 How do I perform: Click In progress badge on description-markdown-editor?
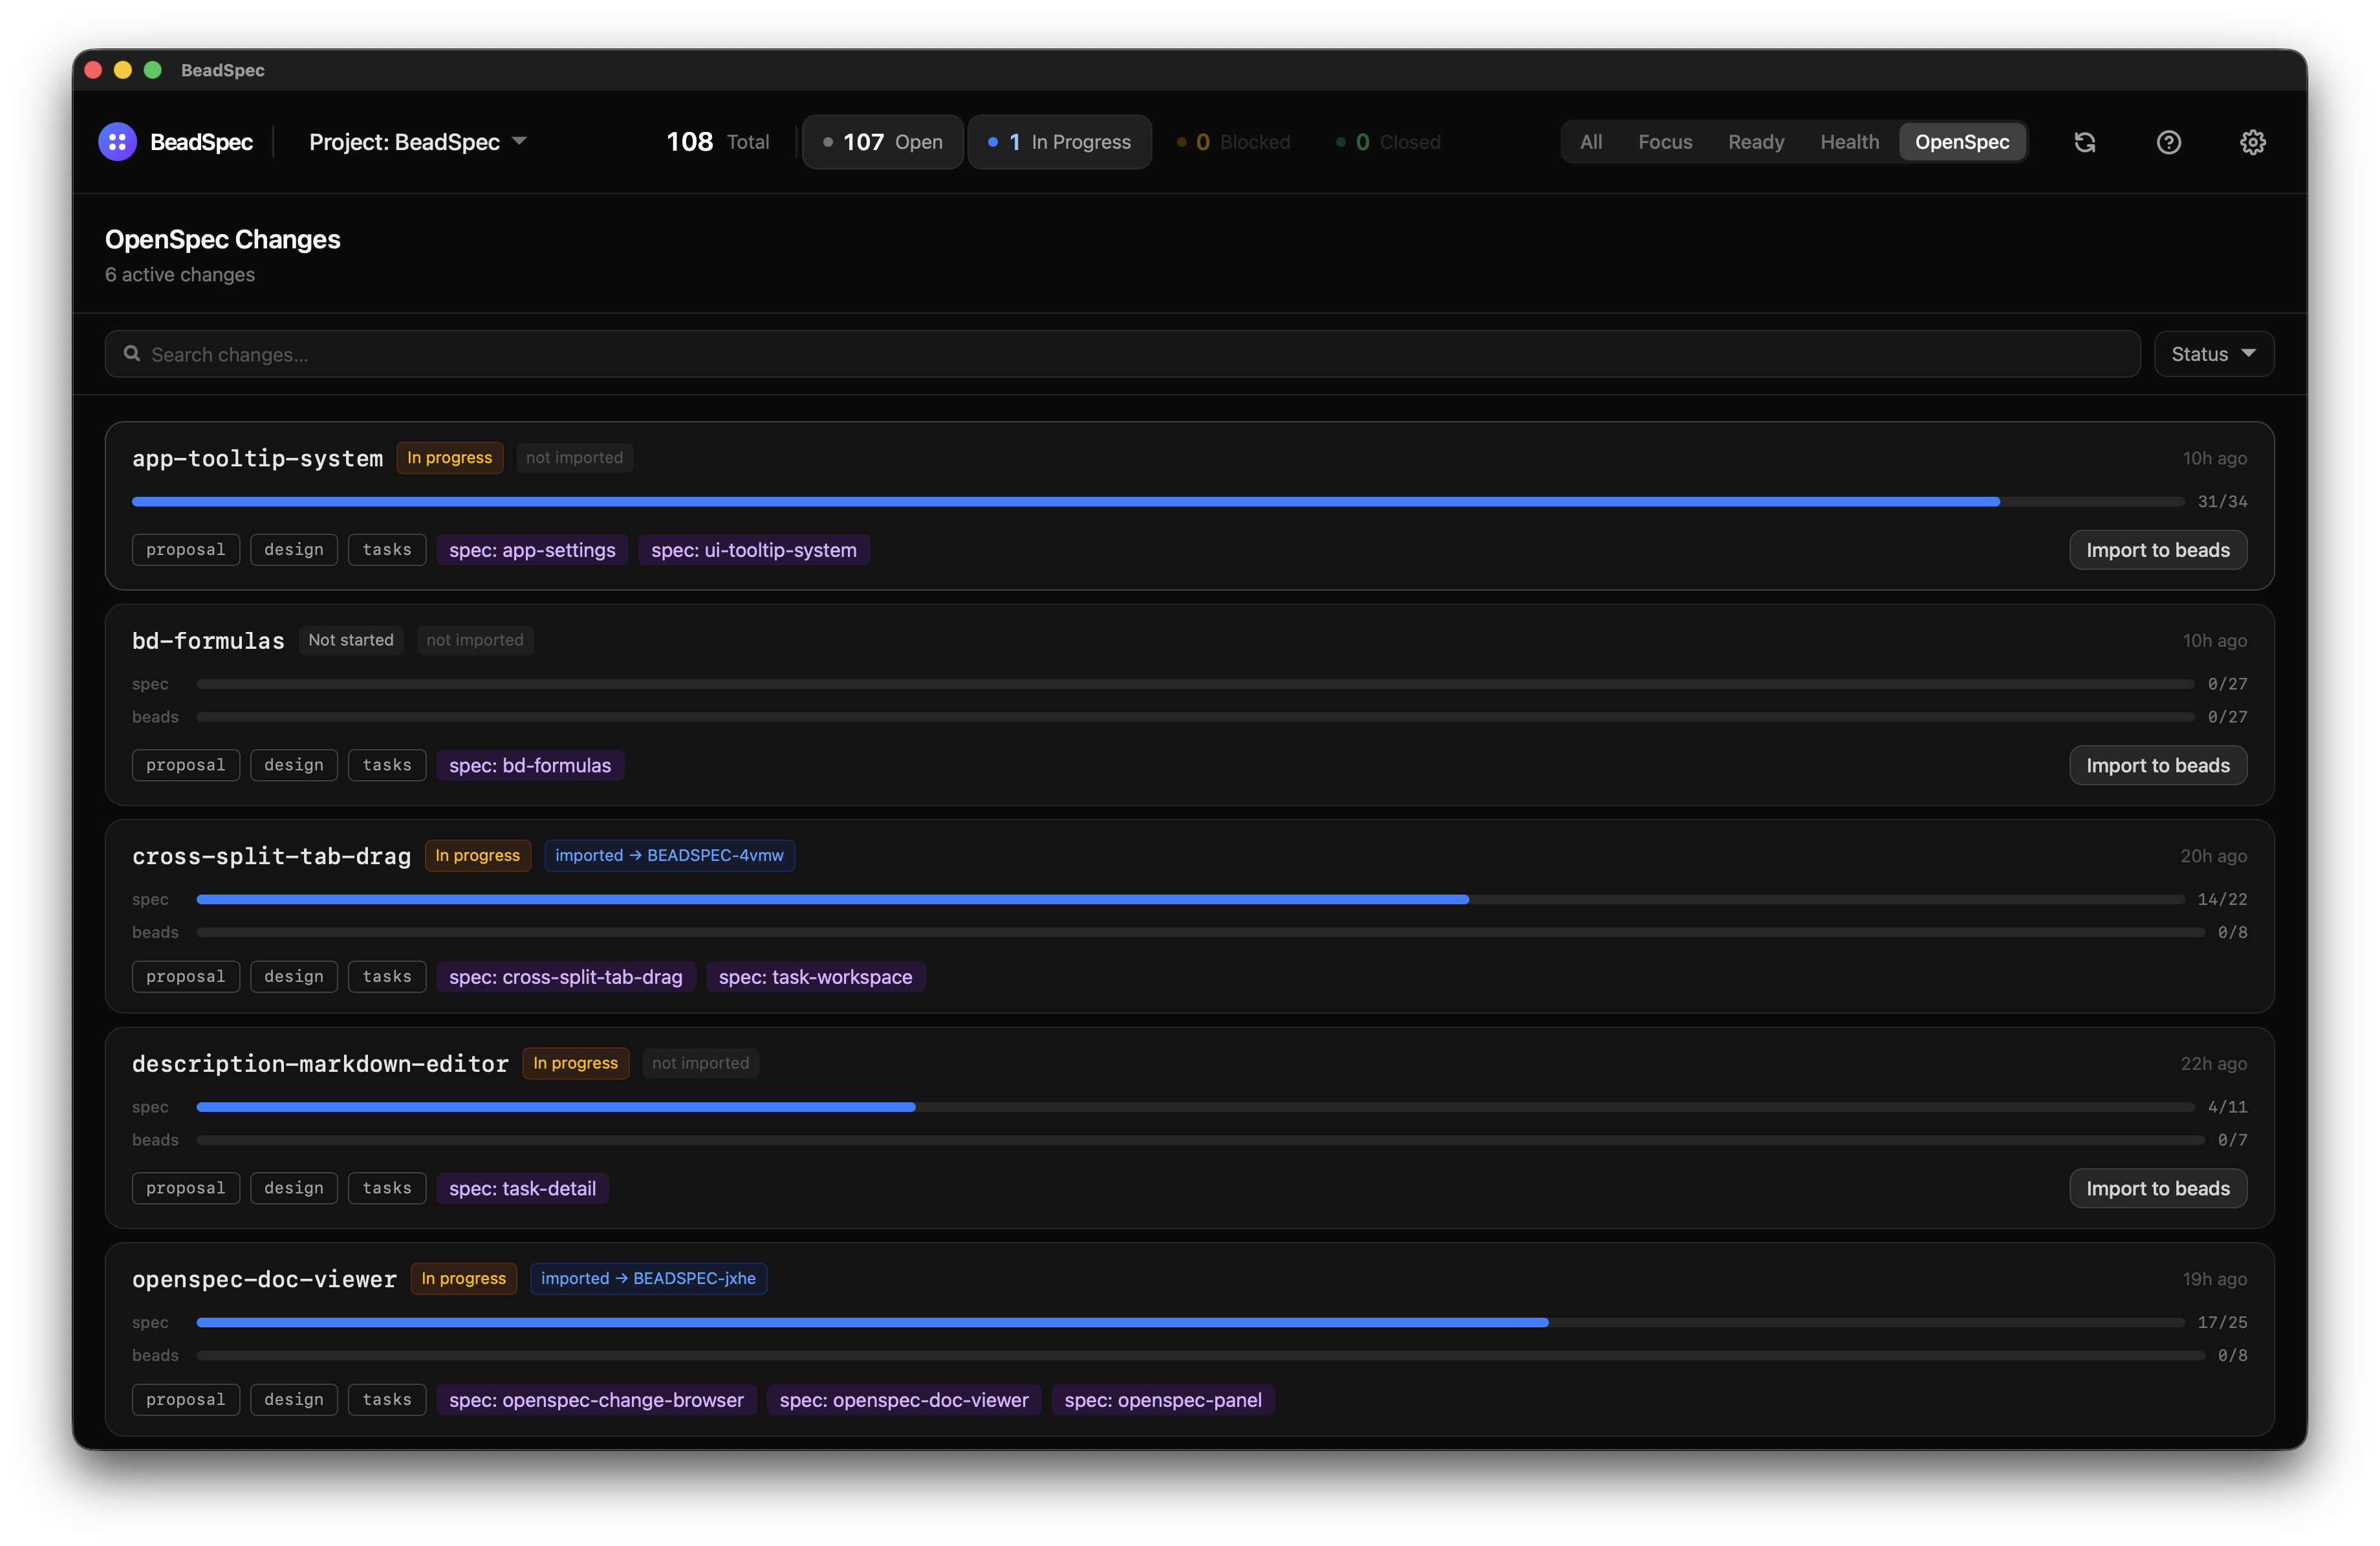(x=575, y=1063)
